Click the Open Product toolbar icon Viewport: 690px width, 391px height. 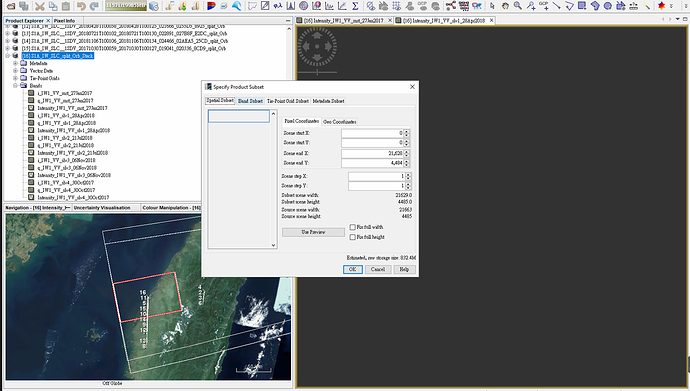pyautogui.click(x=11, y=6)
